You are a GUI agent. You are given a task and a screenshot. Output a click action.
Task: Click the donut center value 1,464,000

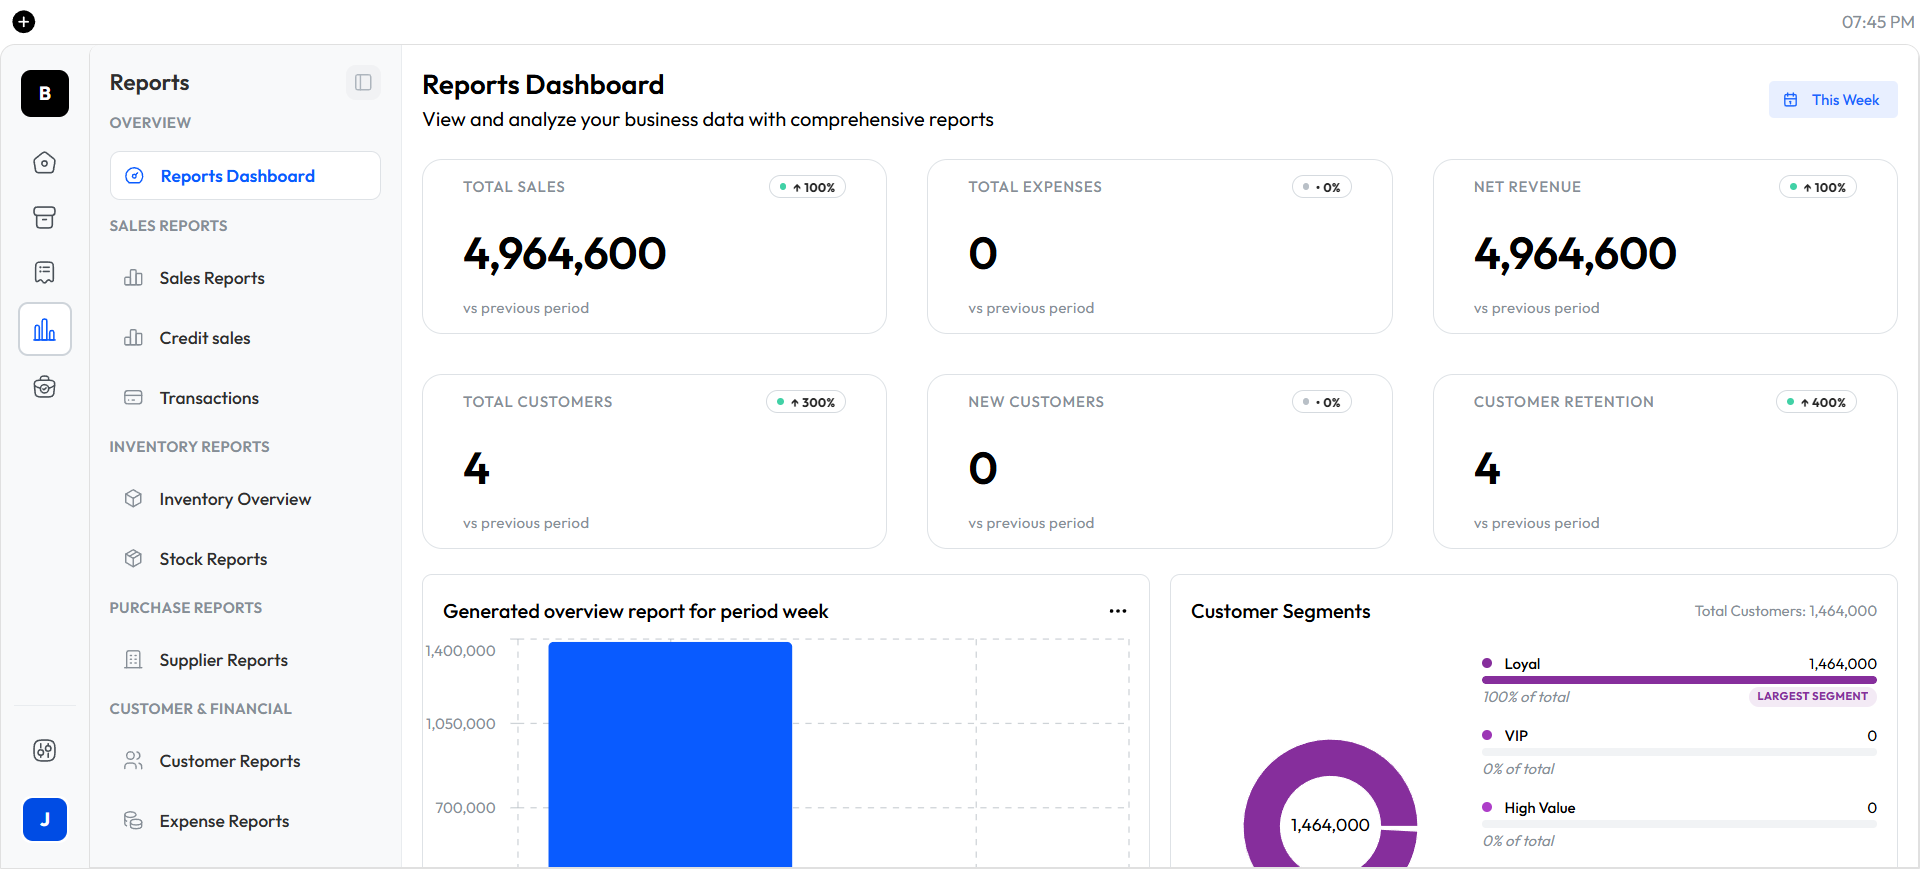(x=1330, y=825)
